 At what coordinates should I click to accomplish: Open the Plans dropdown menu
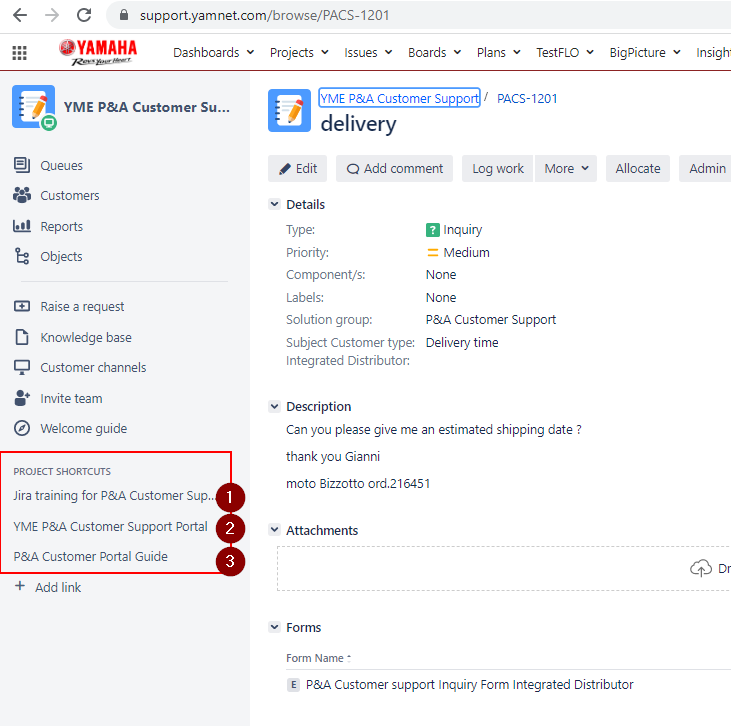click(x=499, y=53)
